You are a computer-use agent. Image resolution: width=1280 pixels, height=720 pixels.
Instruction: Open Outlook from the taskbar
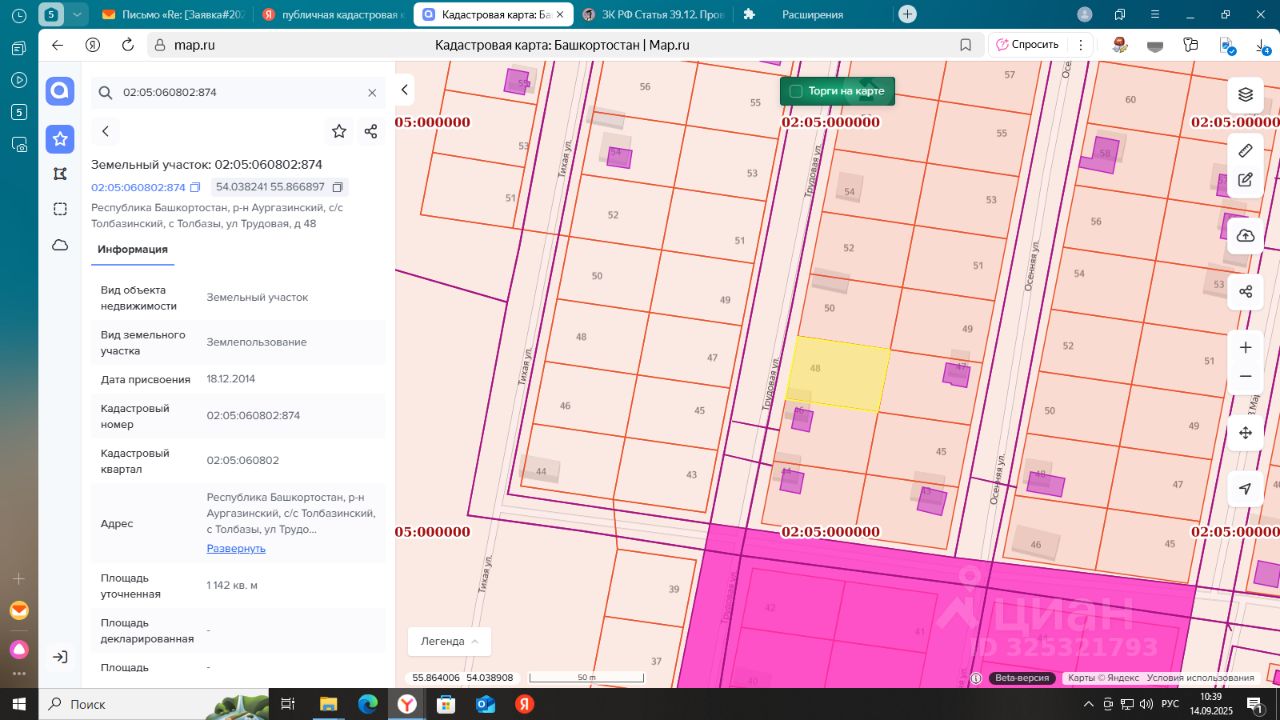tap(486, 704)
